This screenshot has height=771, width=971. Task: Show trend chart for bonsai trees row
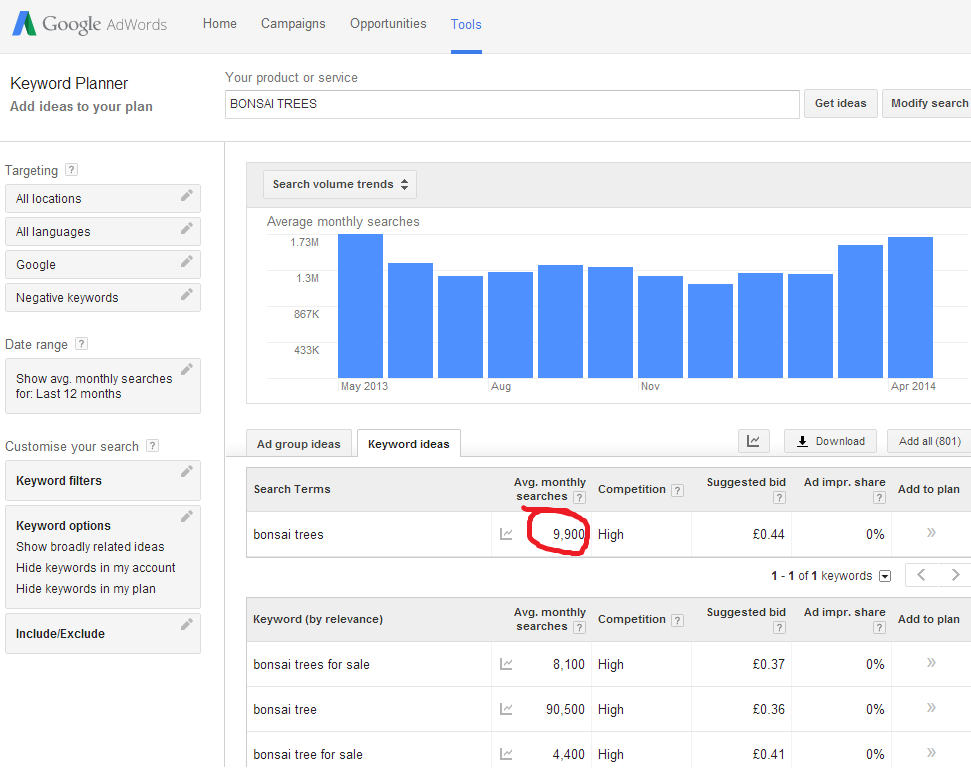click(506, 534)
